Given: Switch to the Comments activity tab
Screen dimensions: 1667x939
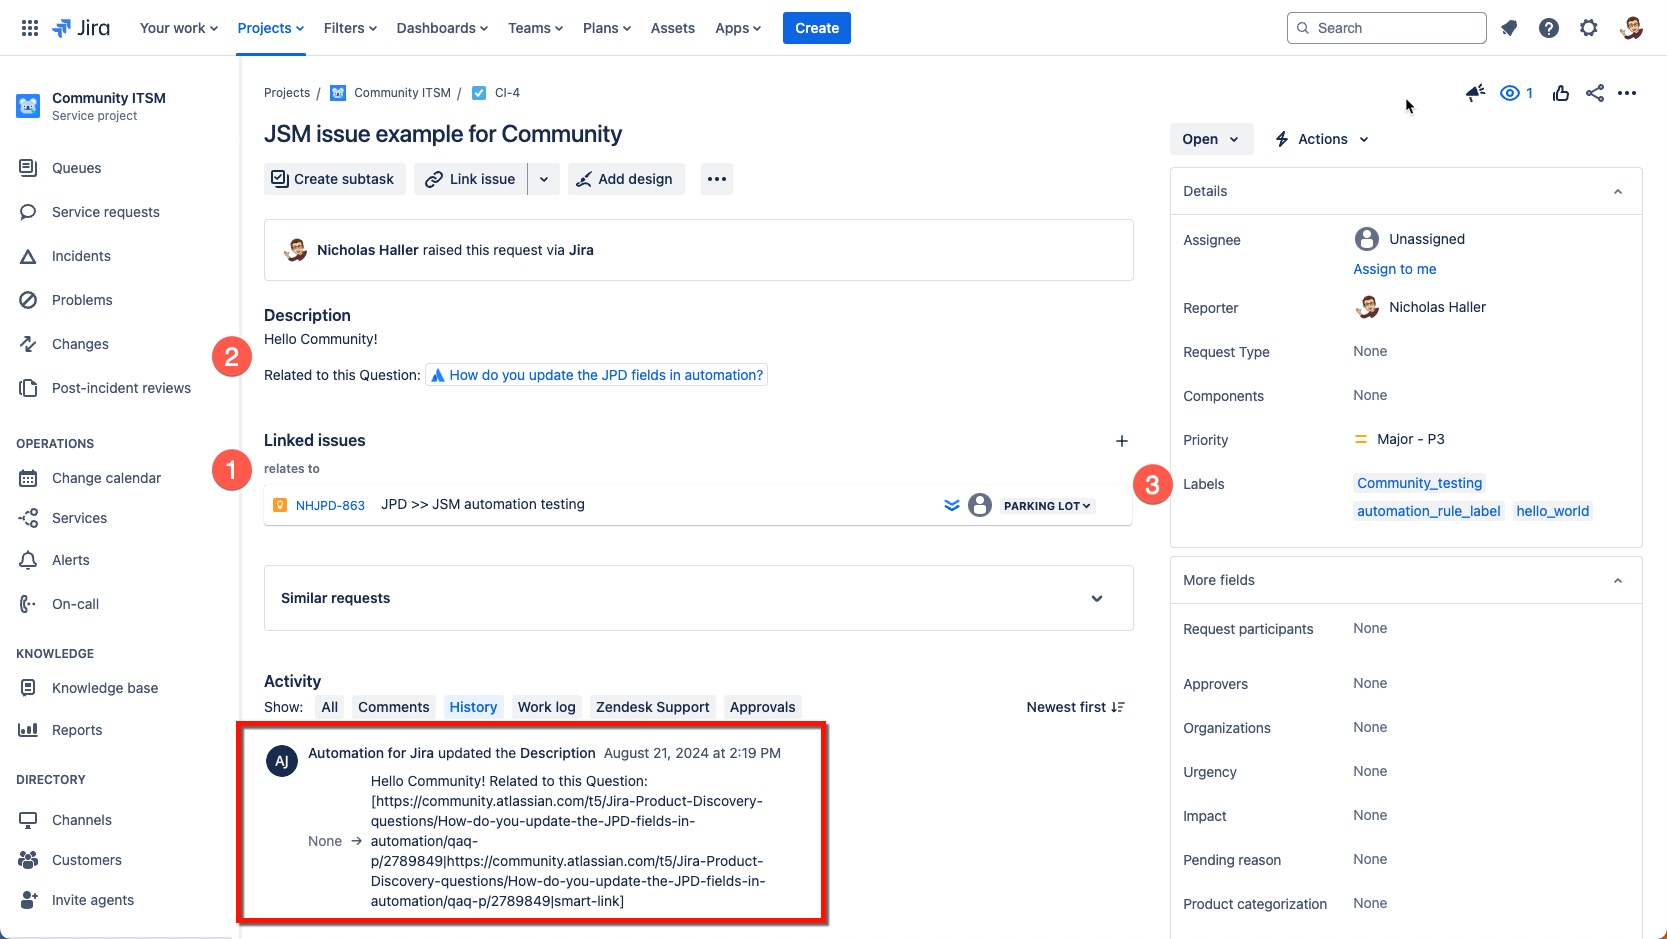Looking at the screenshot, I should point(393,706).
